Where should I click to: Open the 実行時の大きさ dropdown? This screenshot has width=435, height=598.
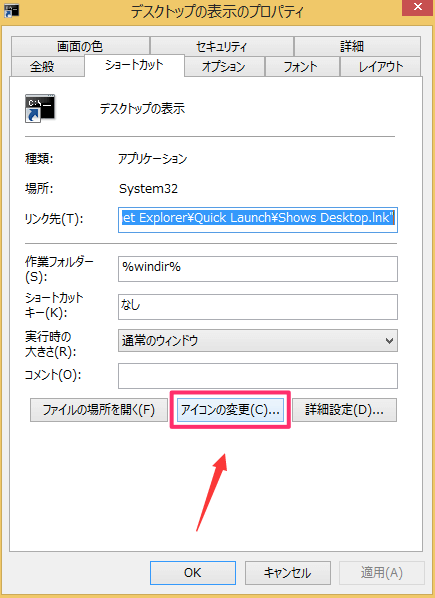pos(258,340)
